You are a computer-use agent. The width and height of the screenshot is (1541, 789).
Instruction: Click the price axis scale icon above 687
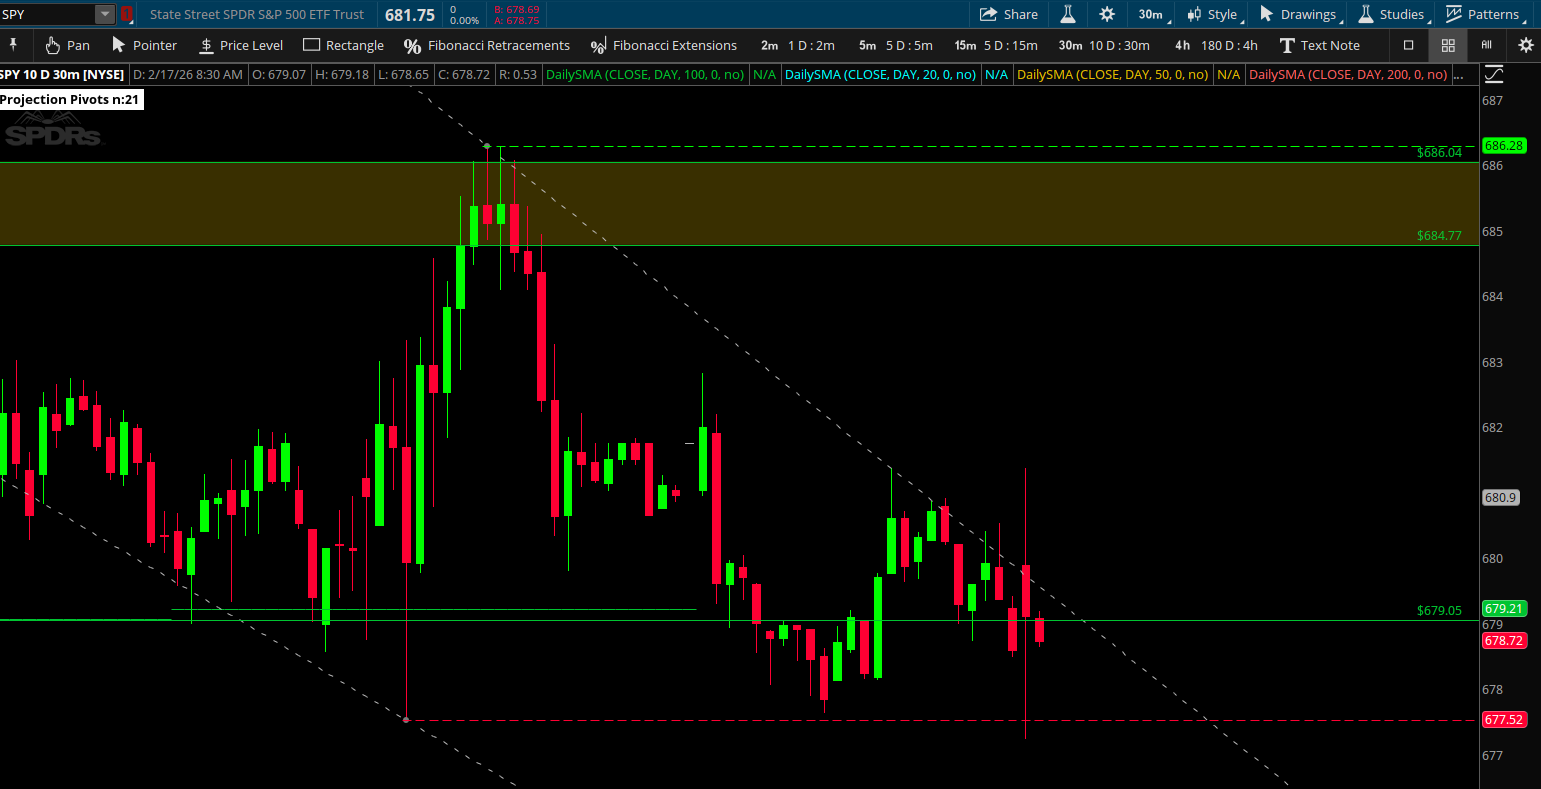tap(1494, 74)
